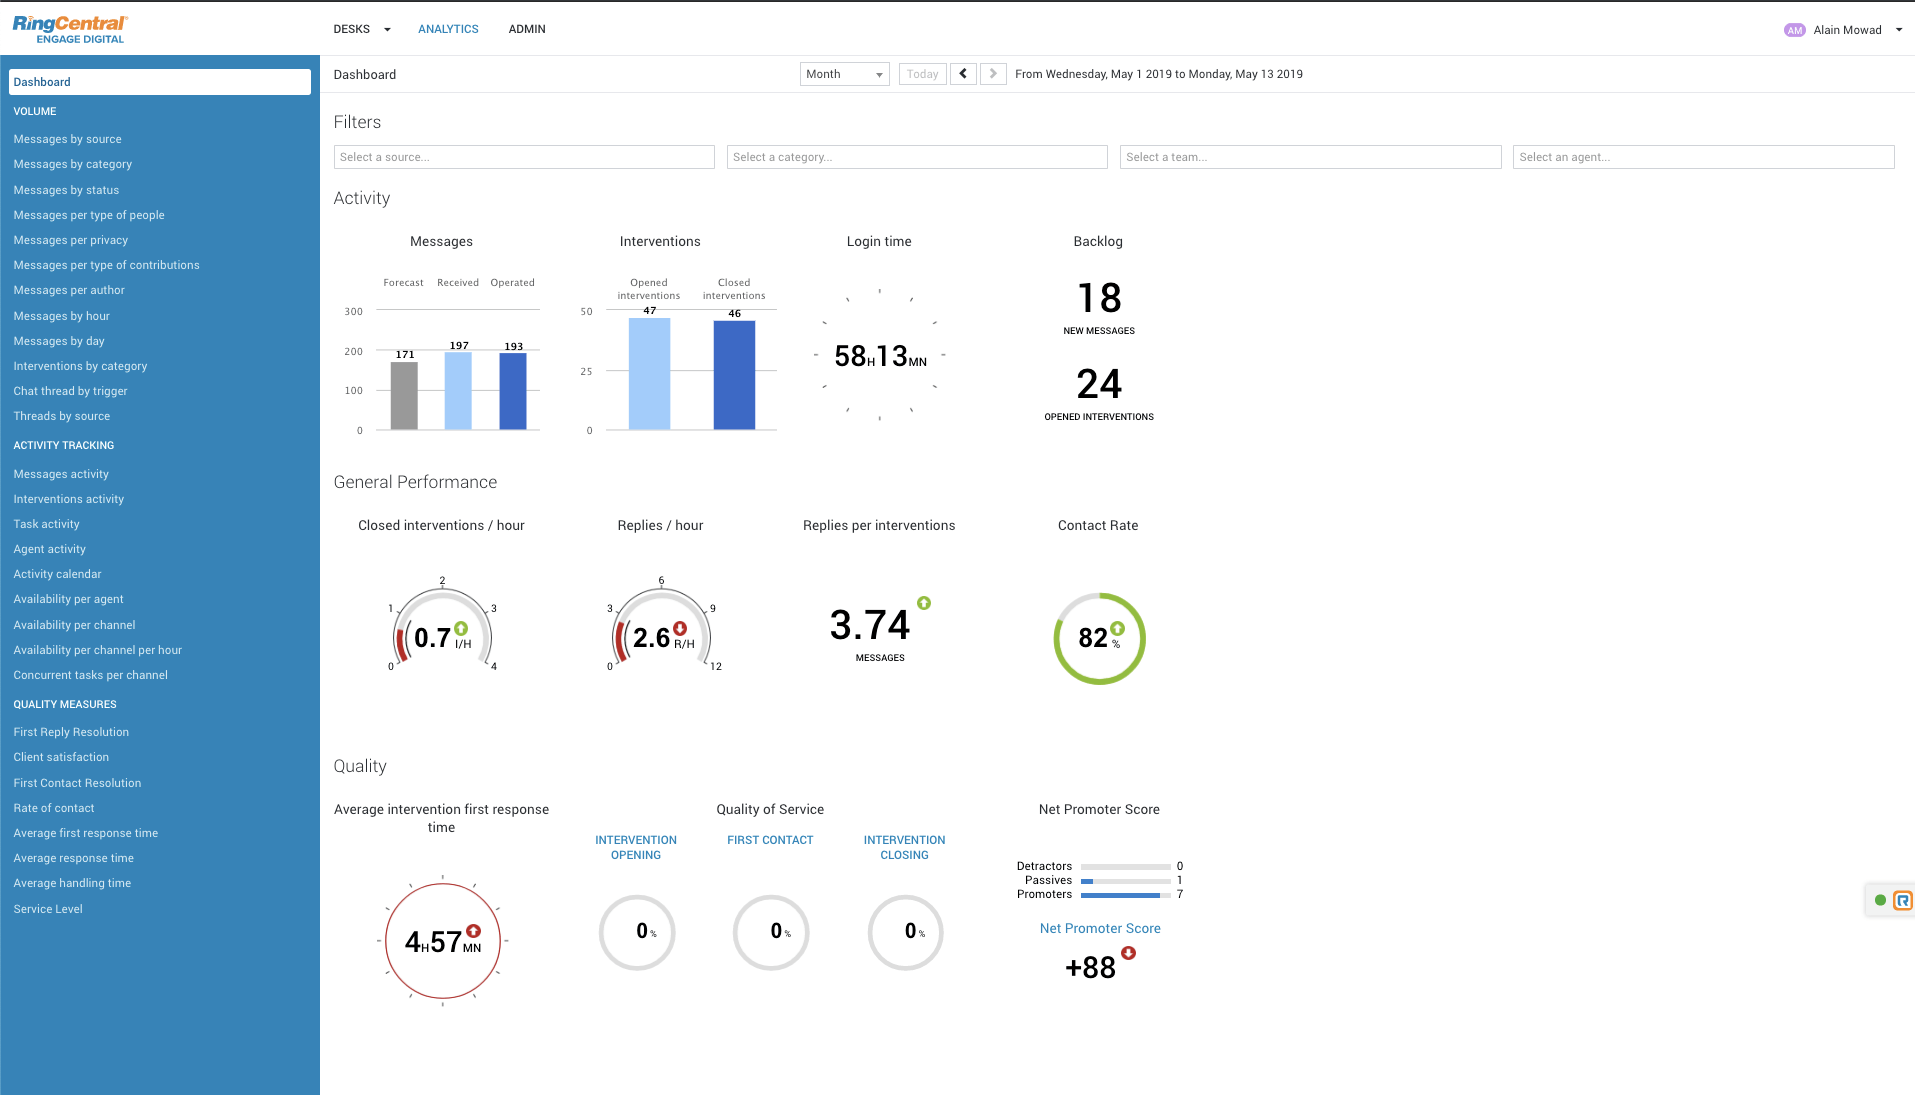
Task: Open the RingCentral chat widget icon
Action: click(1902, 900)
